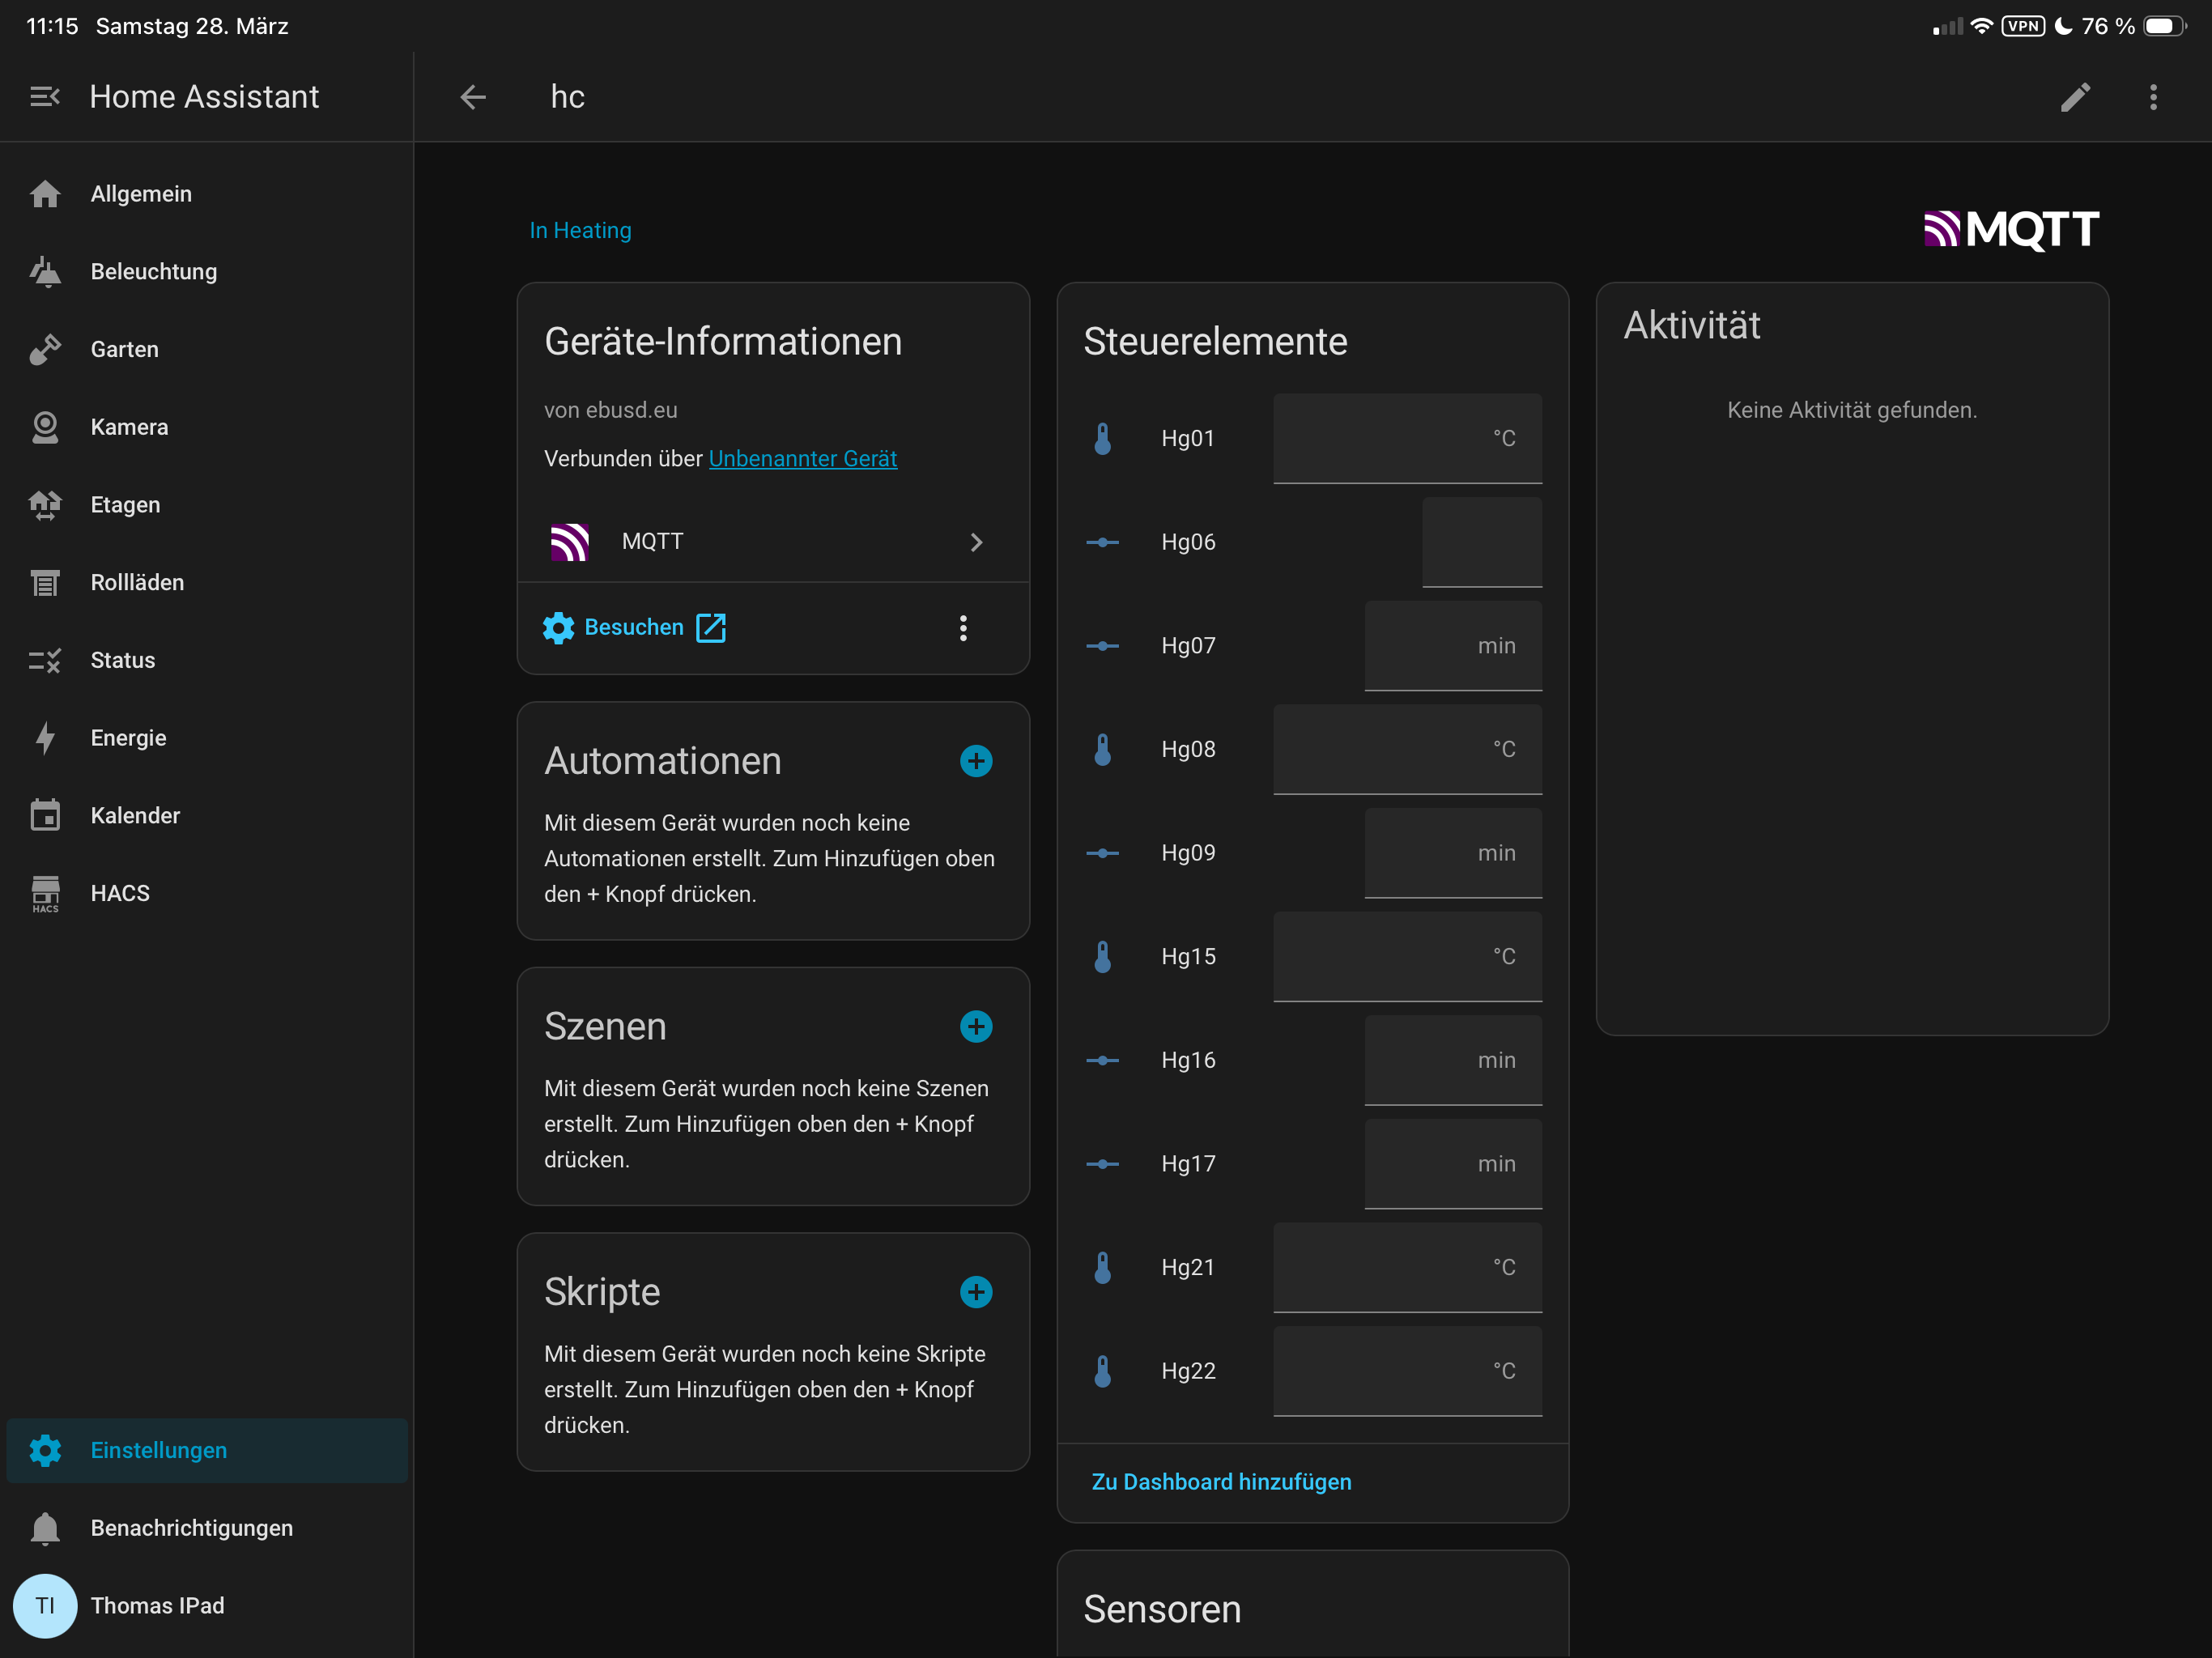
Task: Show Benachrichtigungen notifications
Action: coord(207,1528)
